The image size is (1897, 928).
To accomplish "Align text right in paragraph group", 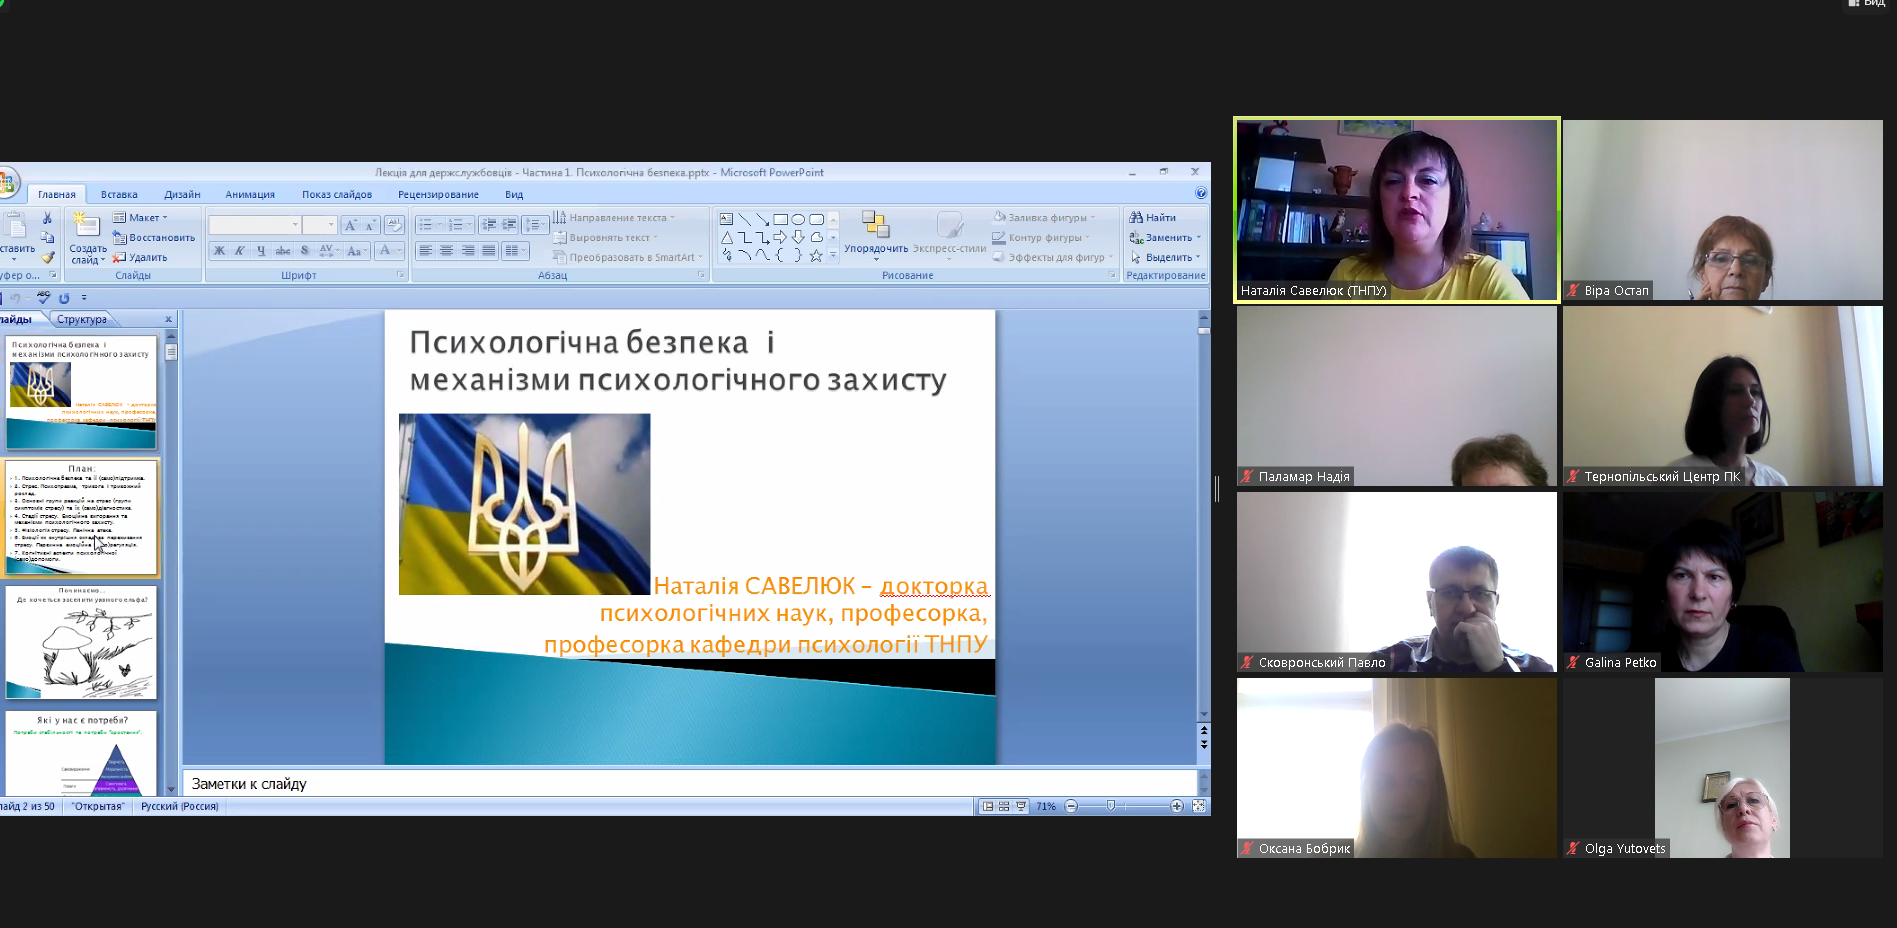I will tap(468, 251).
